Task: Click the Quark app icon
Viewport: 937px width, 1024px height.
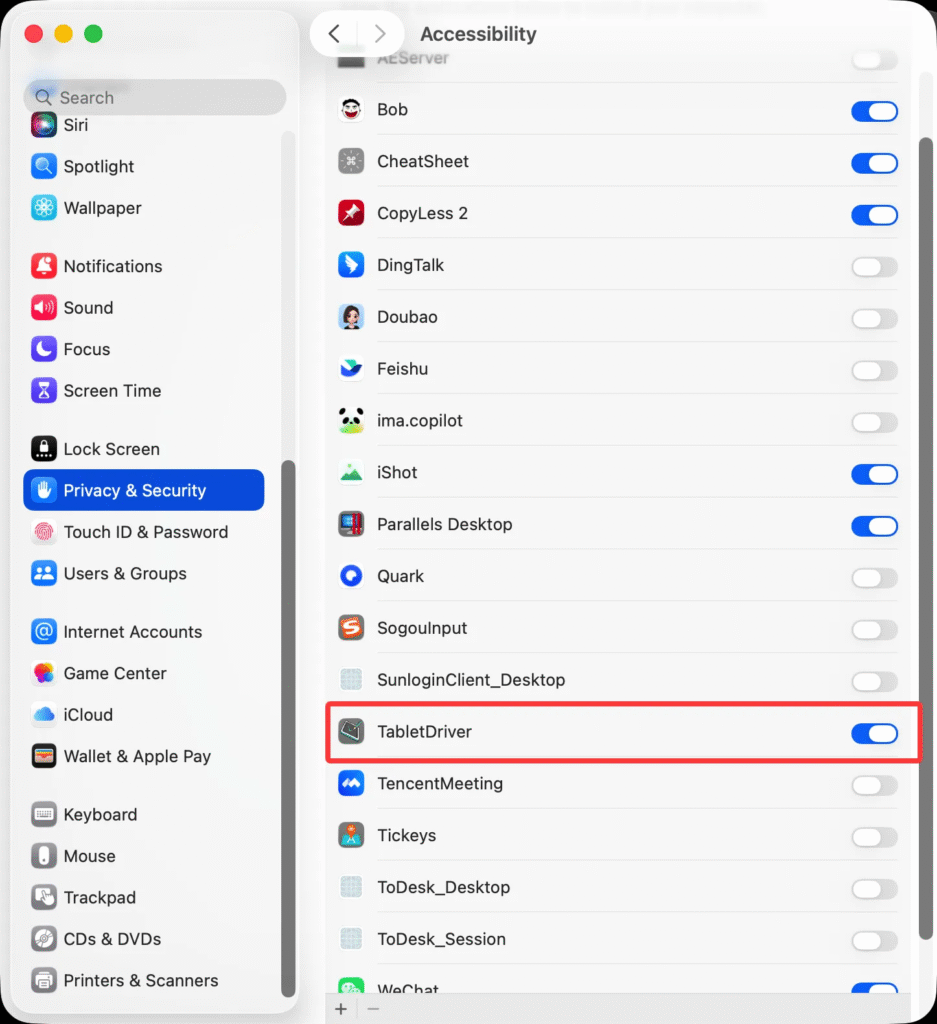Action: 351,576
